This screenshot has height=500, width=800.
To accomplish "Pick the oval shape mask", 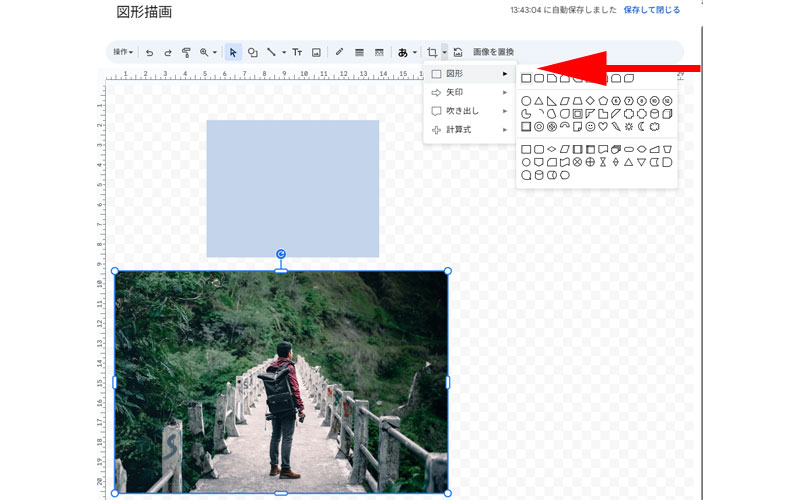I will (x=526, y=101).
